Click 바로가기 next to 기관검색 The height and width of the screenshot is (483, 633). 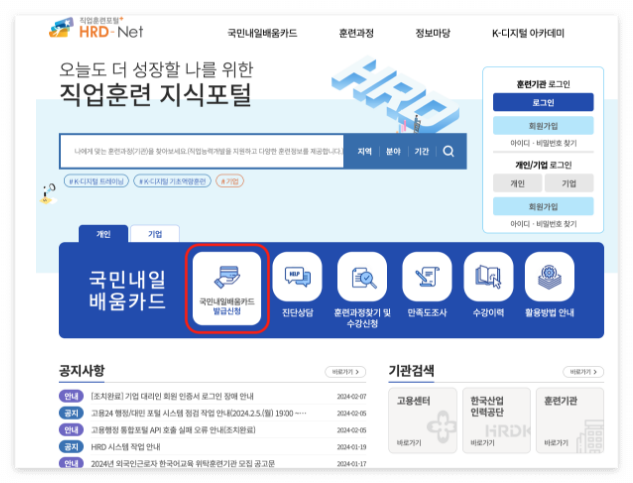tap(583, 372)
